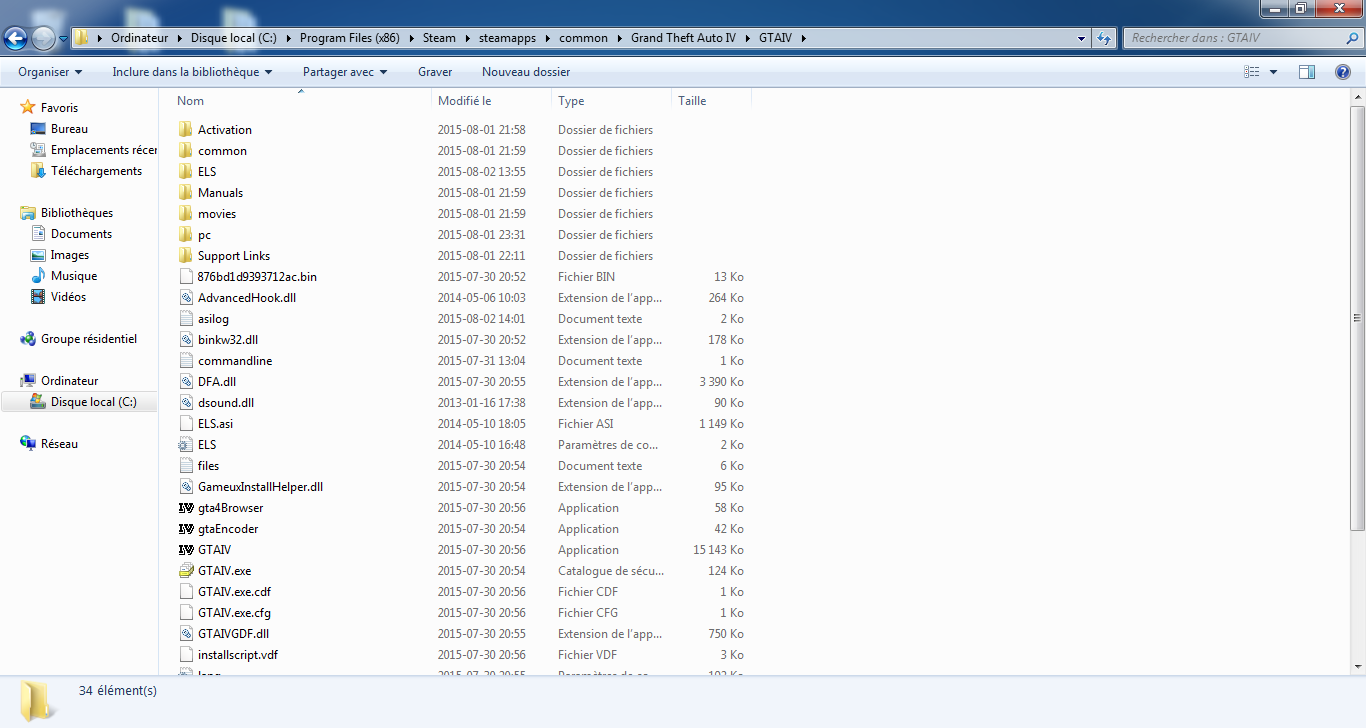This screenshot has width=1366, height=728.
Task: Click the Graver toolbar button
Action: (435, 72)
